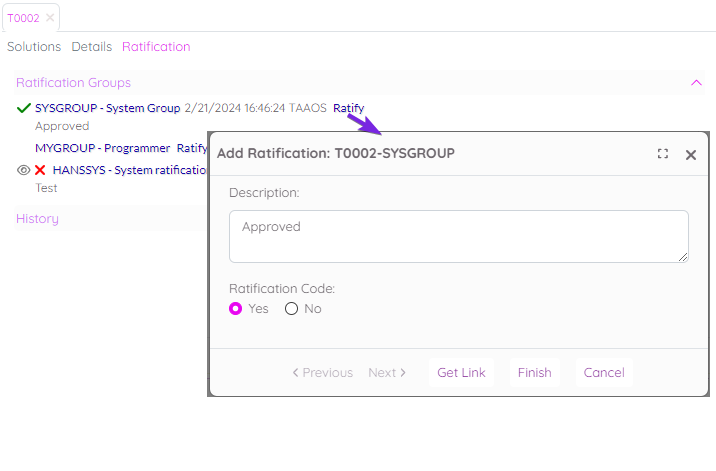Go to Previous step in dialog

pyautogui.click(x=322, y=373)
